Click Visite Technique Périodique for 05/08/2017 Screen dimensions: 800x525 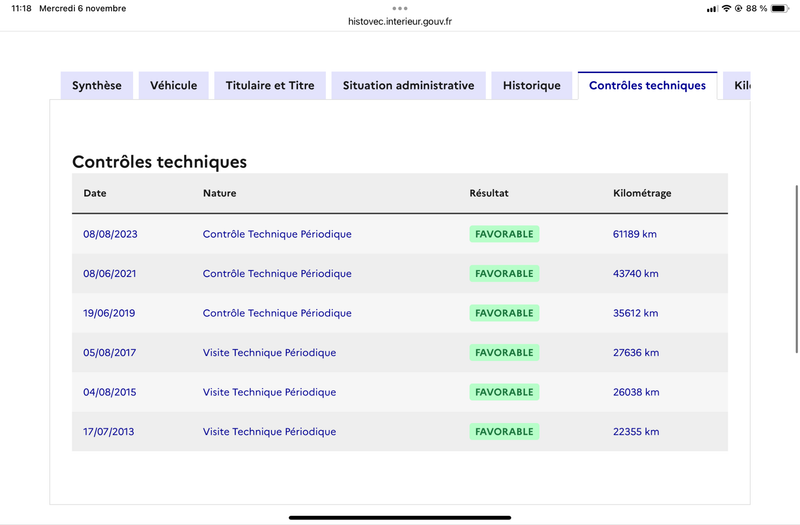coord(269,353)
